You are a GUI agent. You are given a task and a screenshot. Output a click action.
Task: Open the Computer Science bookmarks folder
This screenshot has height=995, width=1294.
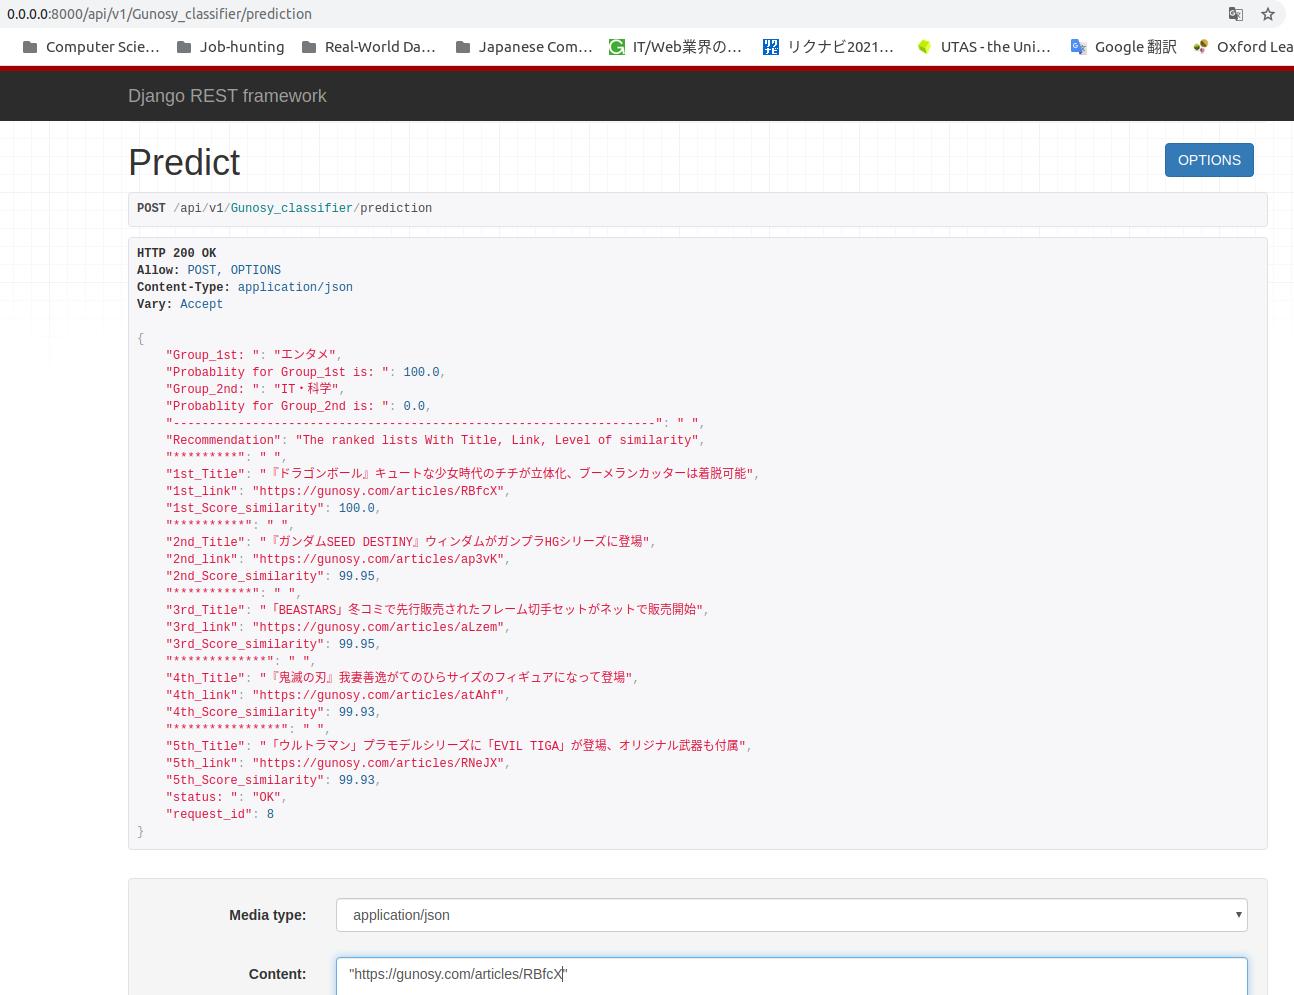click(91, 47)
